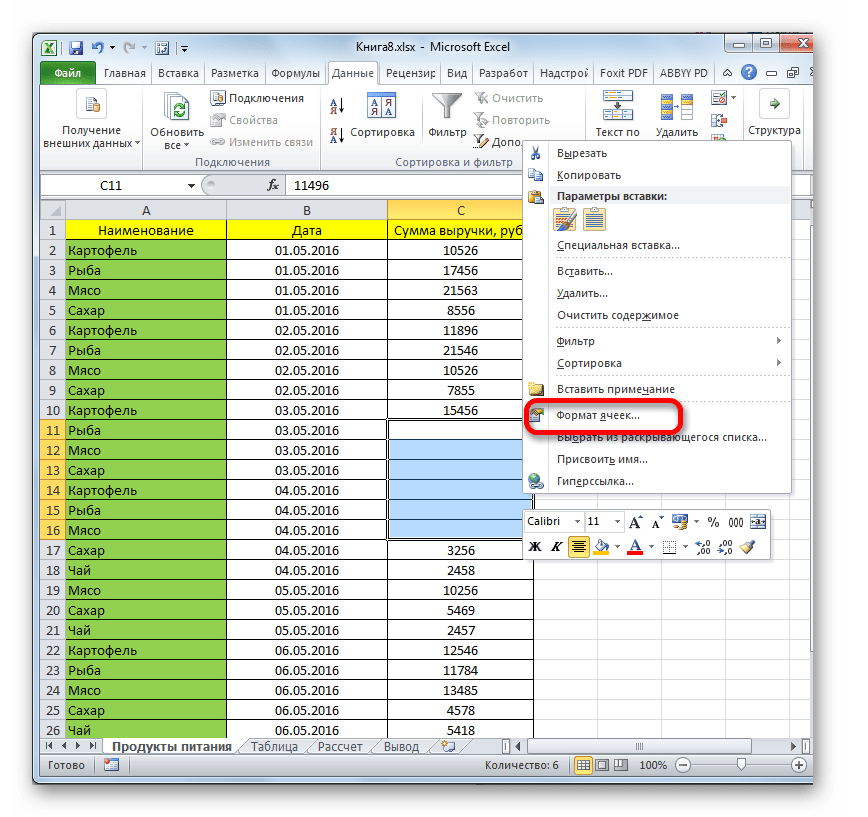This screenshot has height=817, width=868.
Task: Expand the Name Box dropdown arrow
Action: [x=192, y=186]
